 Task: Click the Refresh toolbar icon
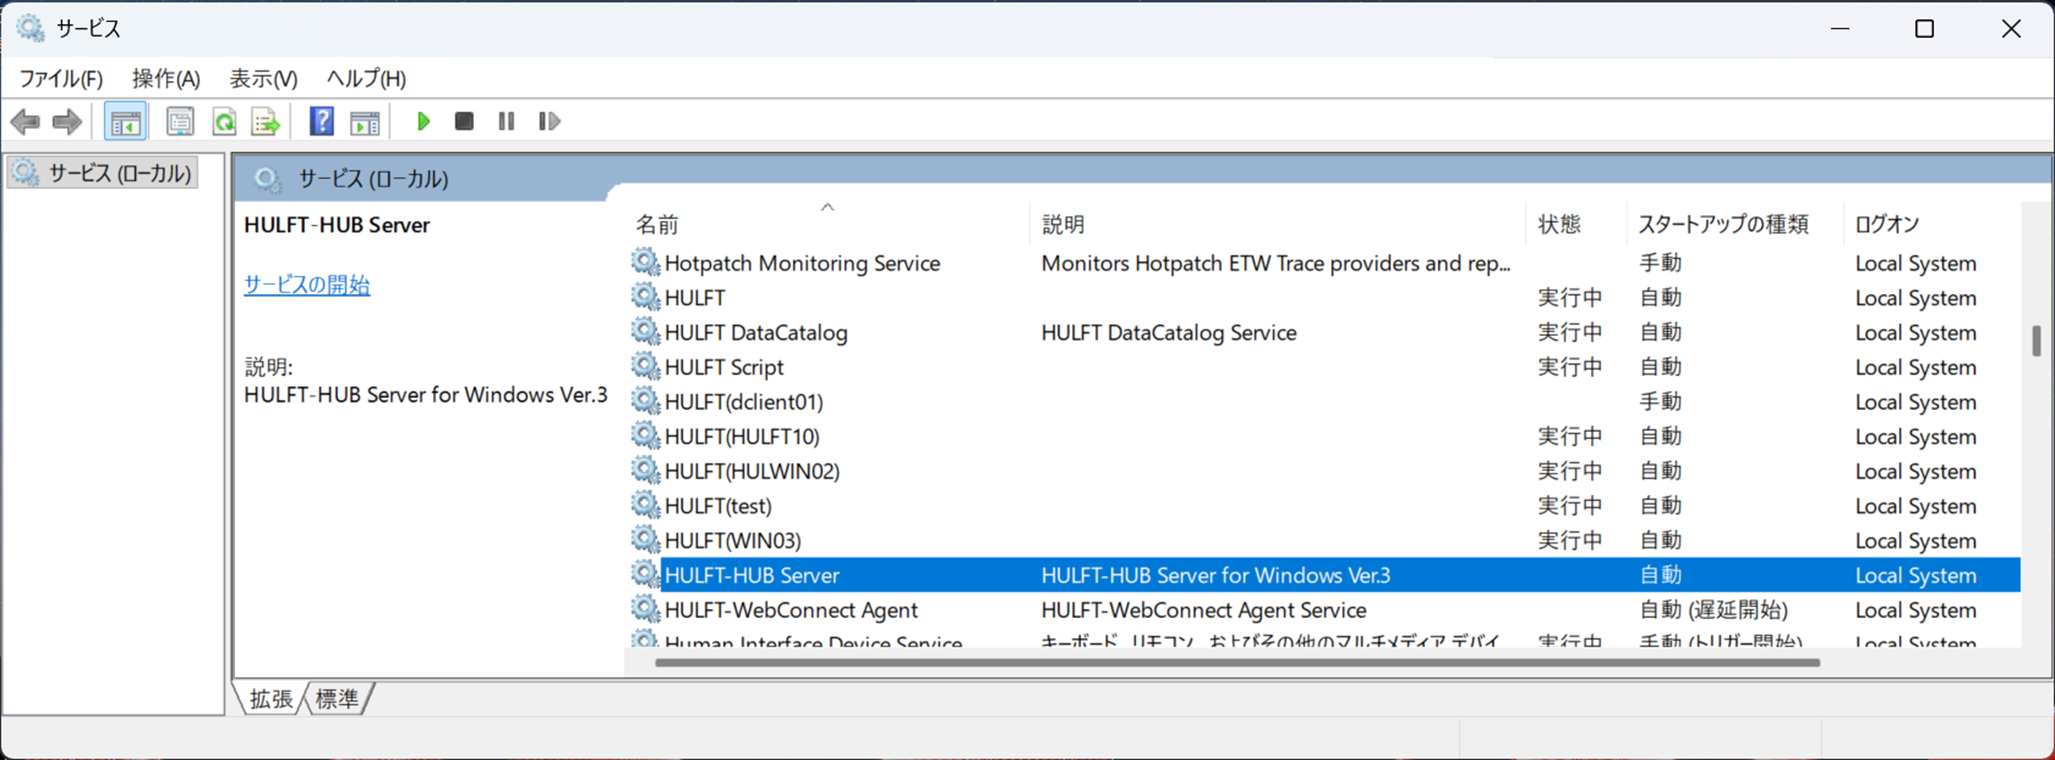point(224,122)
